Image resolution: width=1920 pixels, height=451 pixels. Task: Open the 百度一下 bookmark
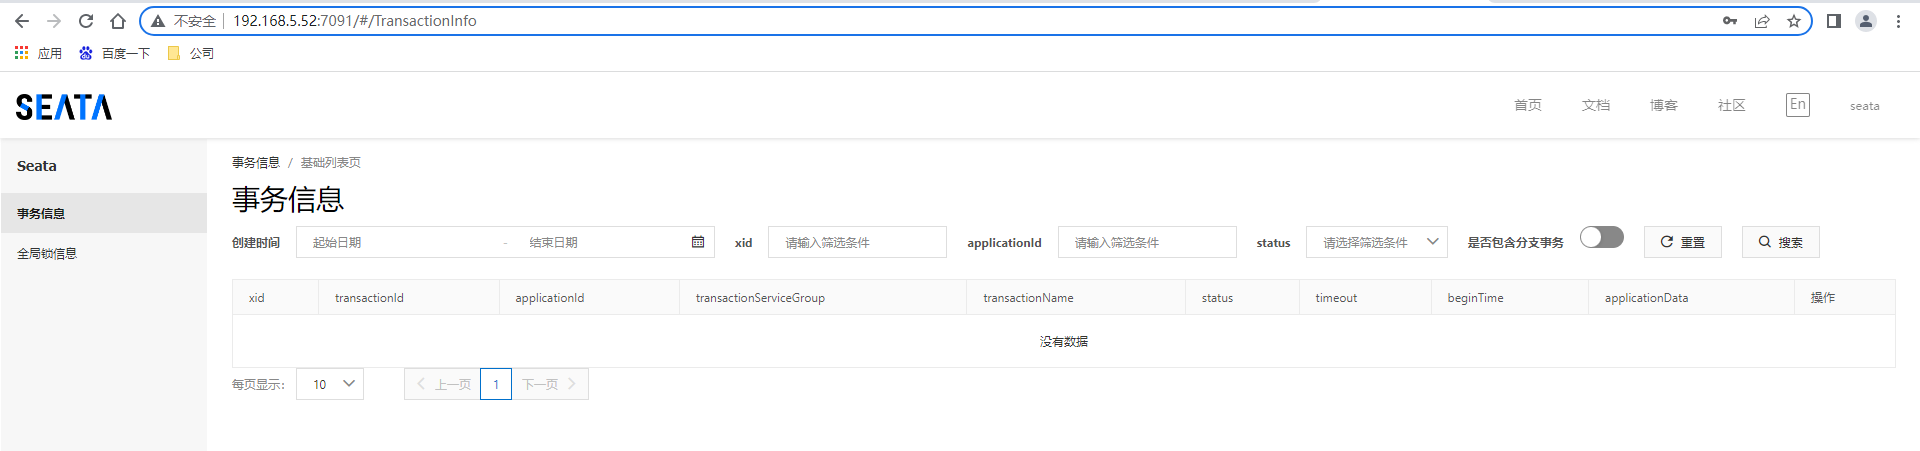[x=114, y=53]
